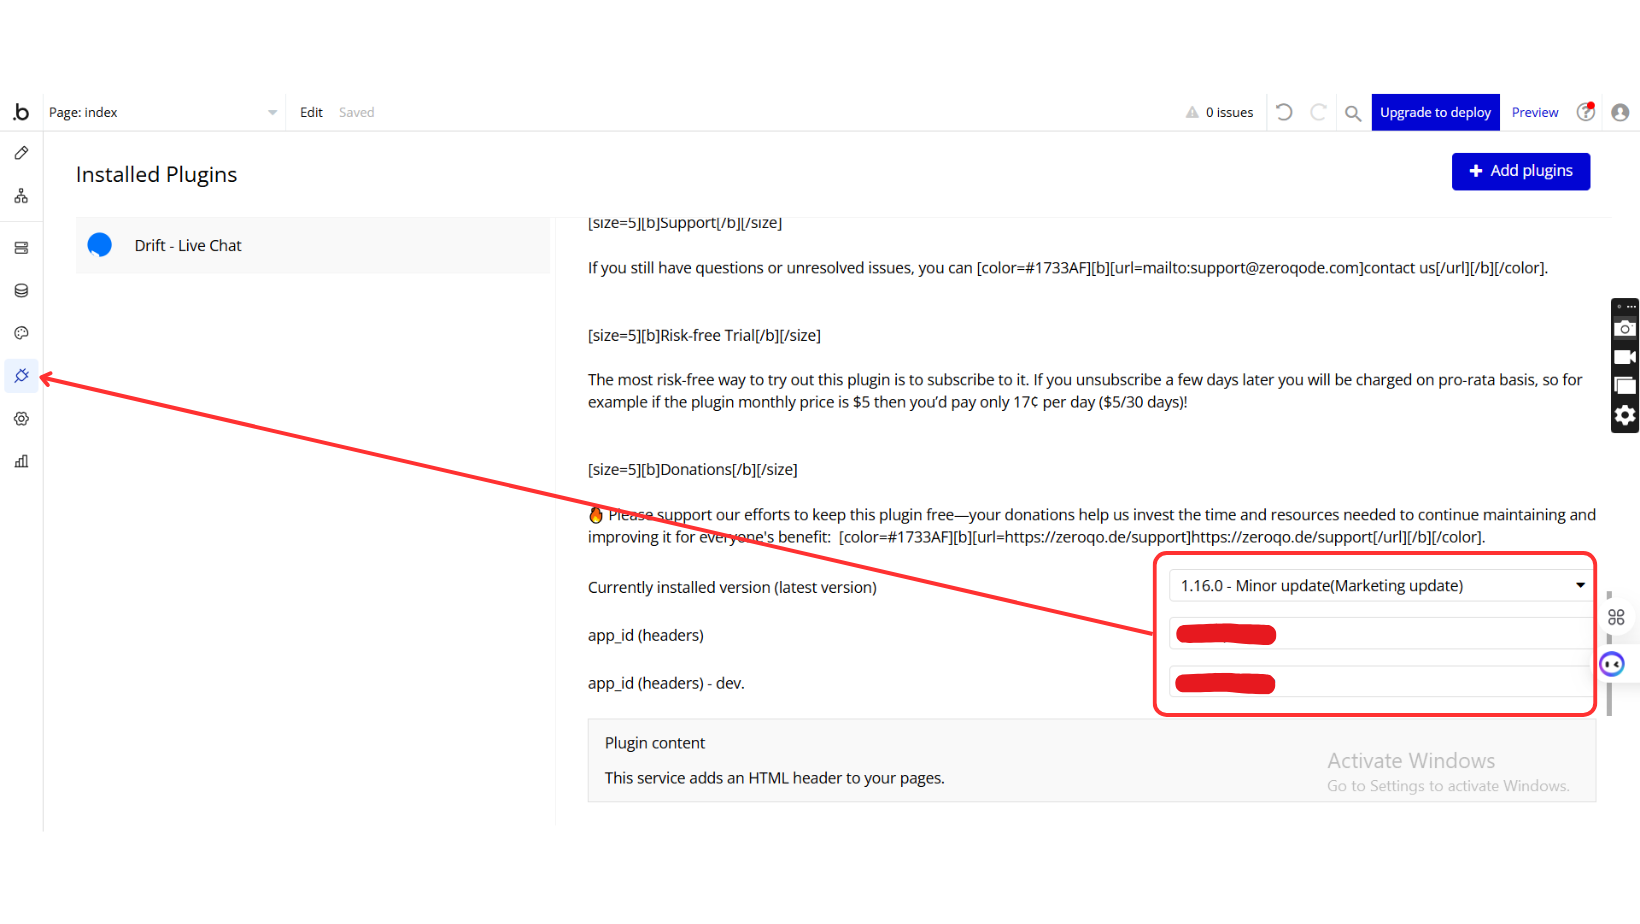Click the Saved status label

(x=356, y=112)
